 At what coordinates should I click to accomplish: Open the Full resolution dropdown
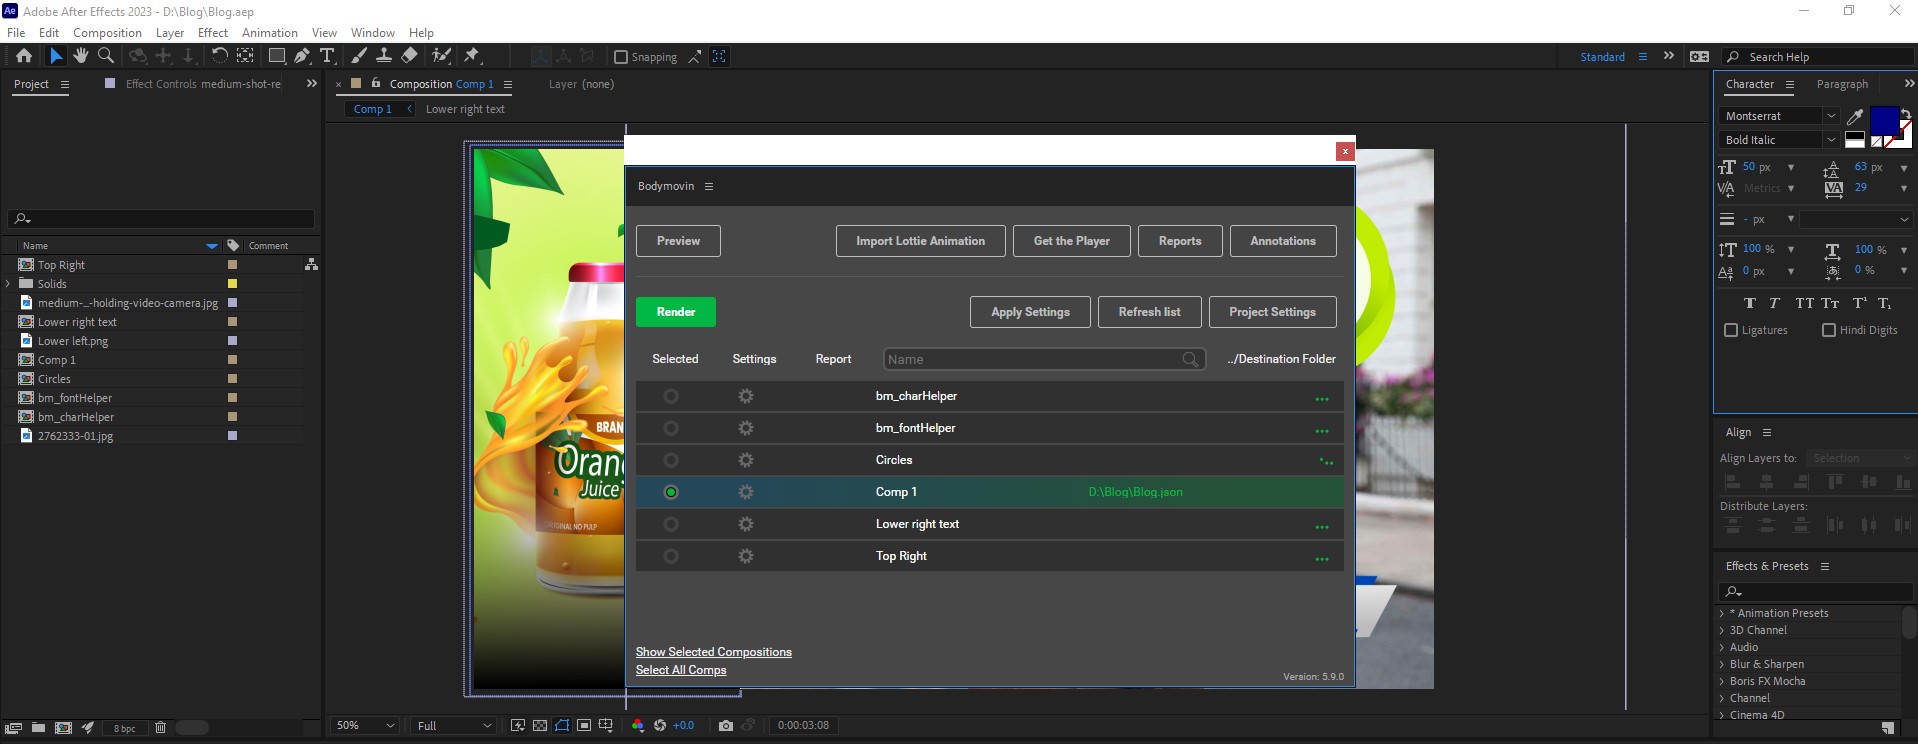[455, 726]
